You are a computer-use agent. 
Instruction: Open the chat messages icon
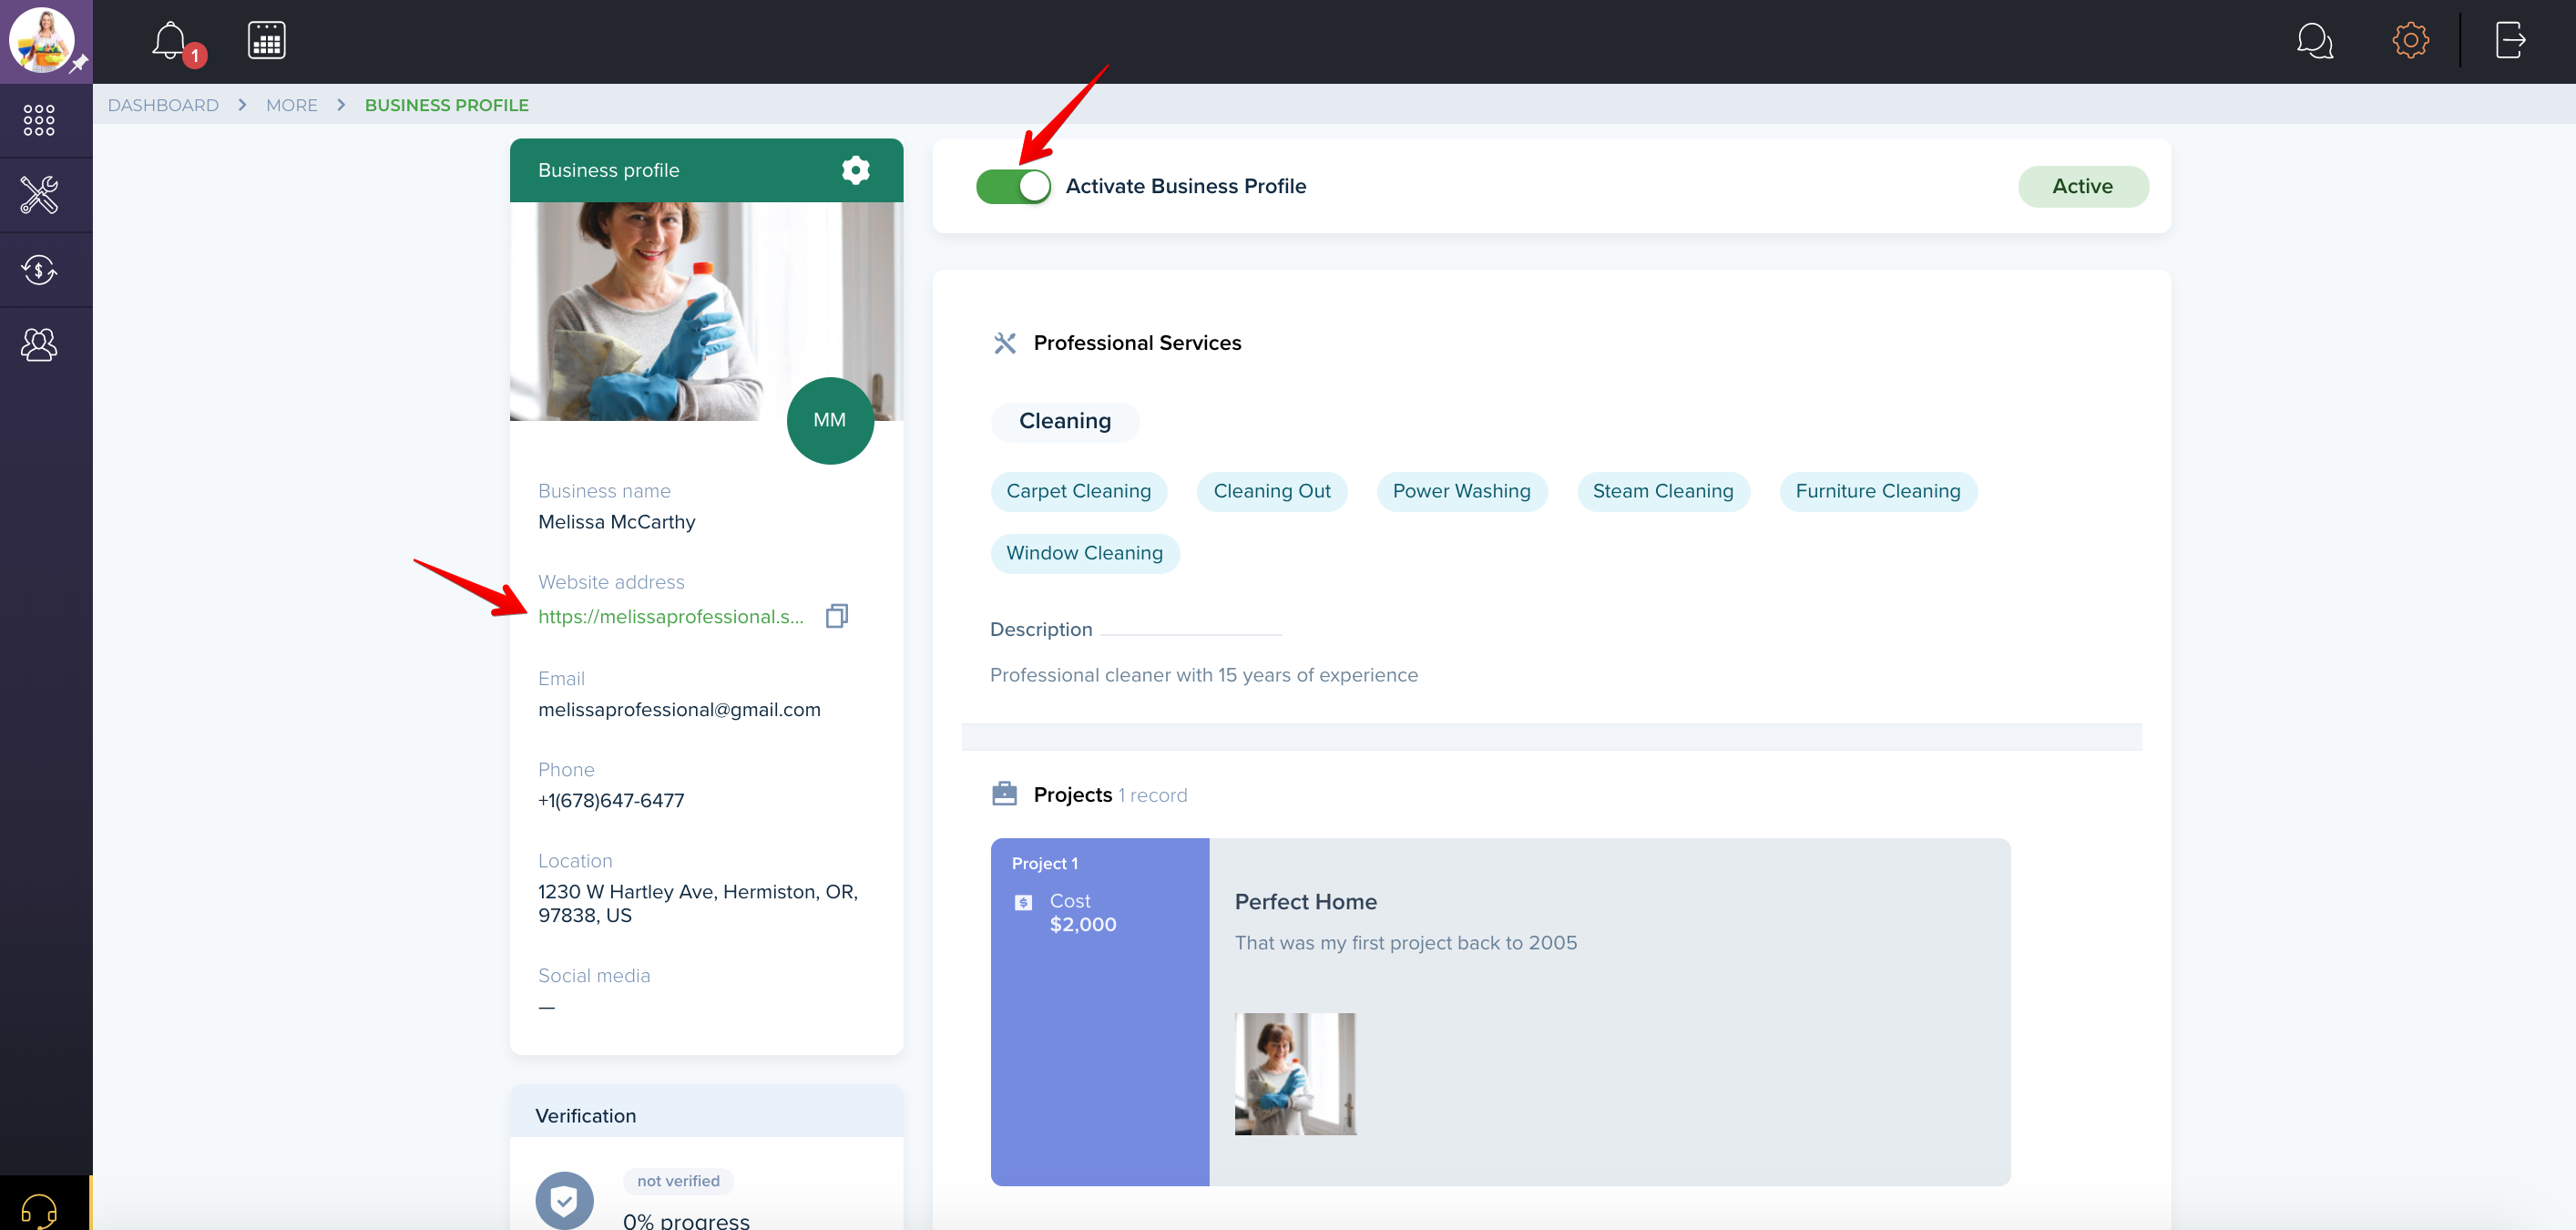coord(2314,41)
